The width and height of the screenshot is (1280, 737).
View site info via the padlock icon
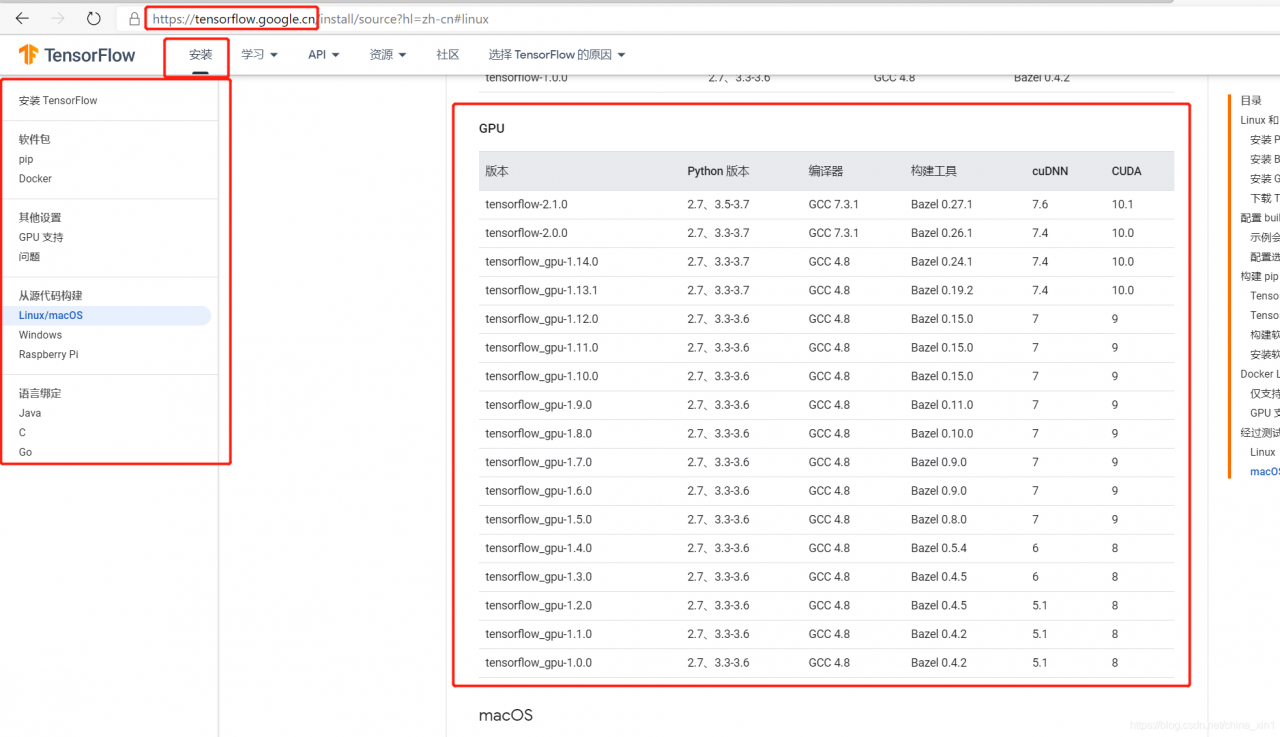[134, 19]
